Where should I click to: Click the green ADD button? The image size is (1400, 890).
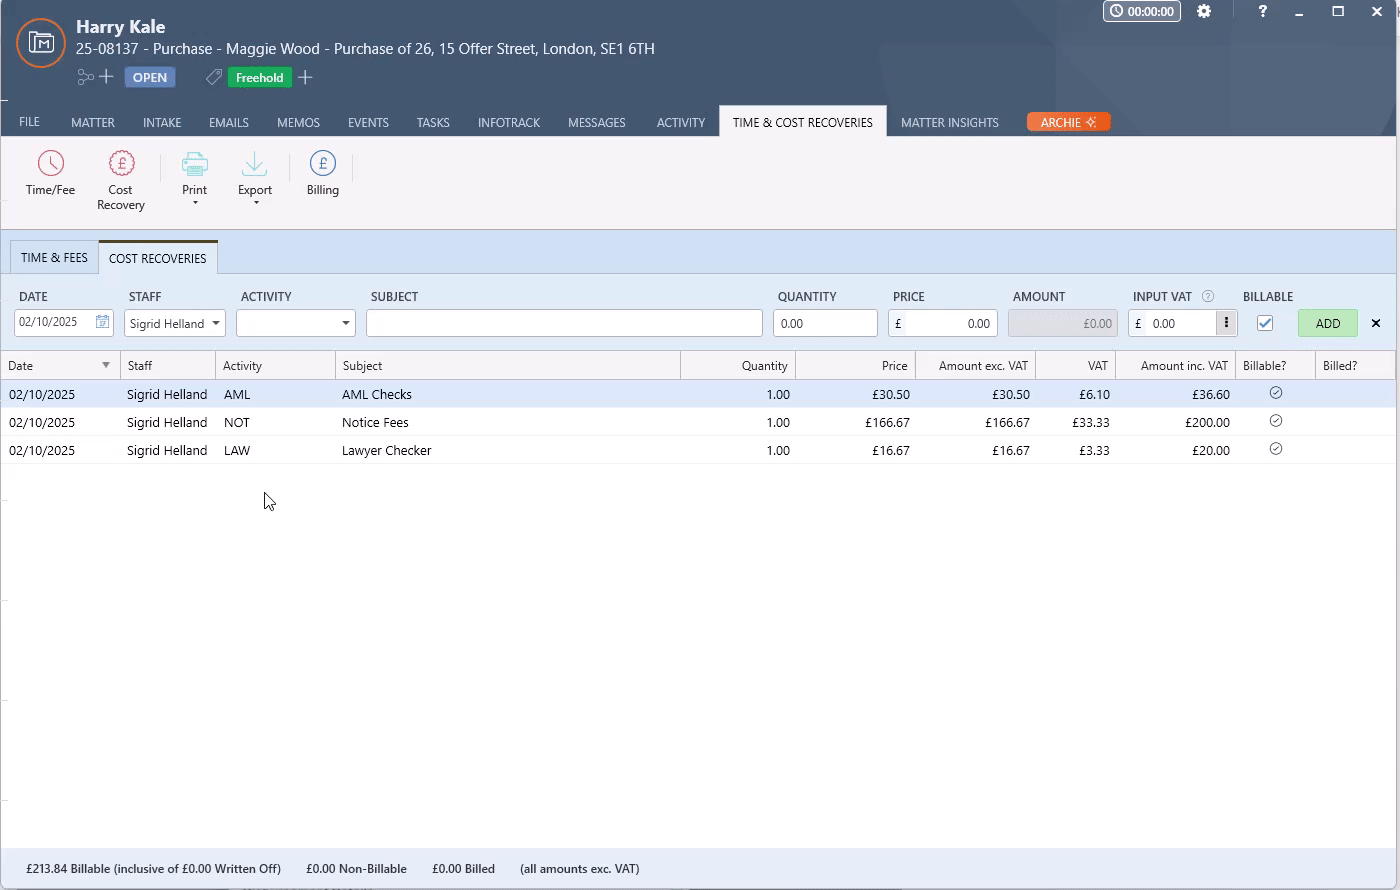click(1327, 323)
